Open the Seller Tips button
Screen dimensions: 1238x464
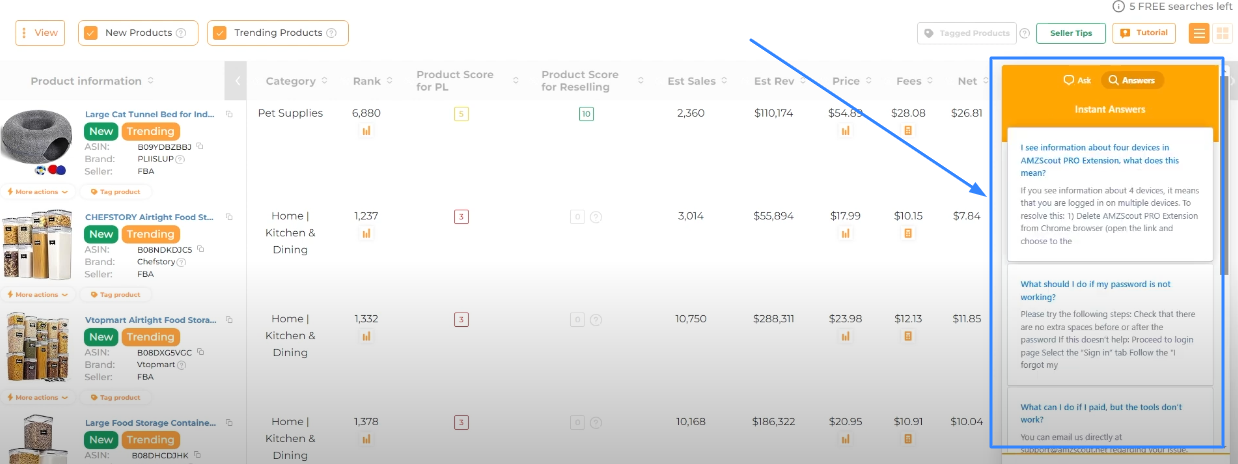tap(1071, 33)
